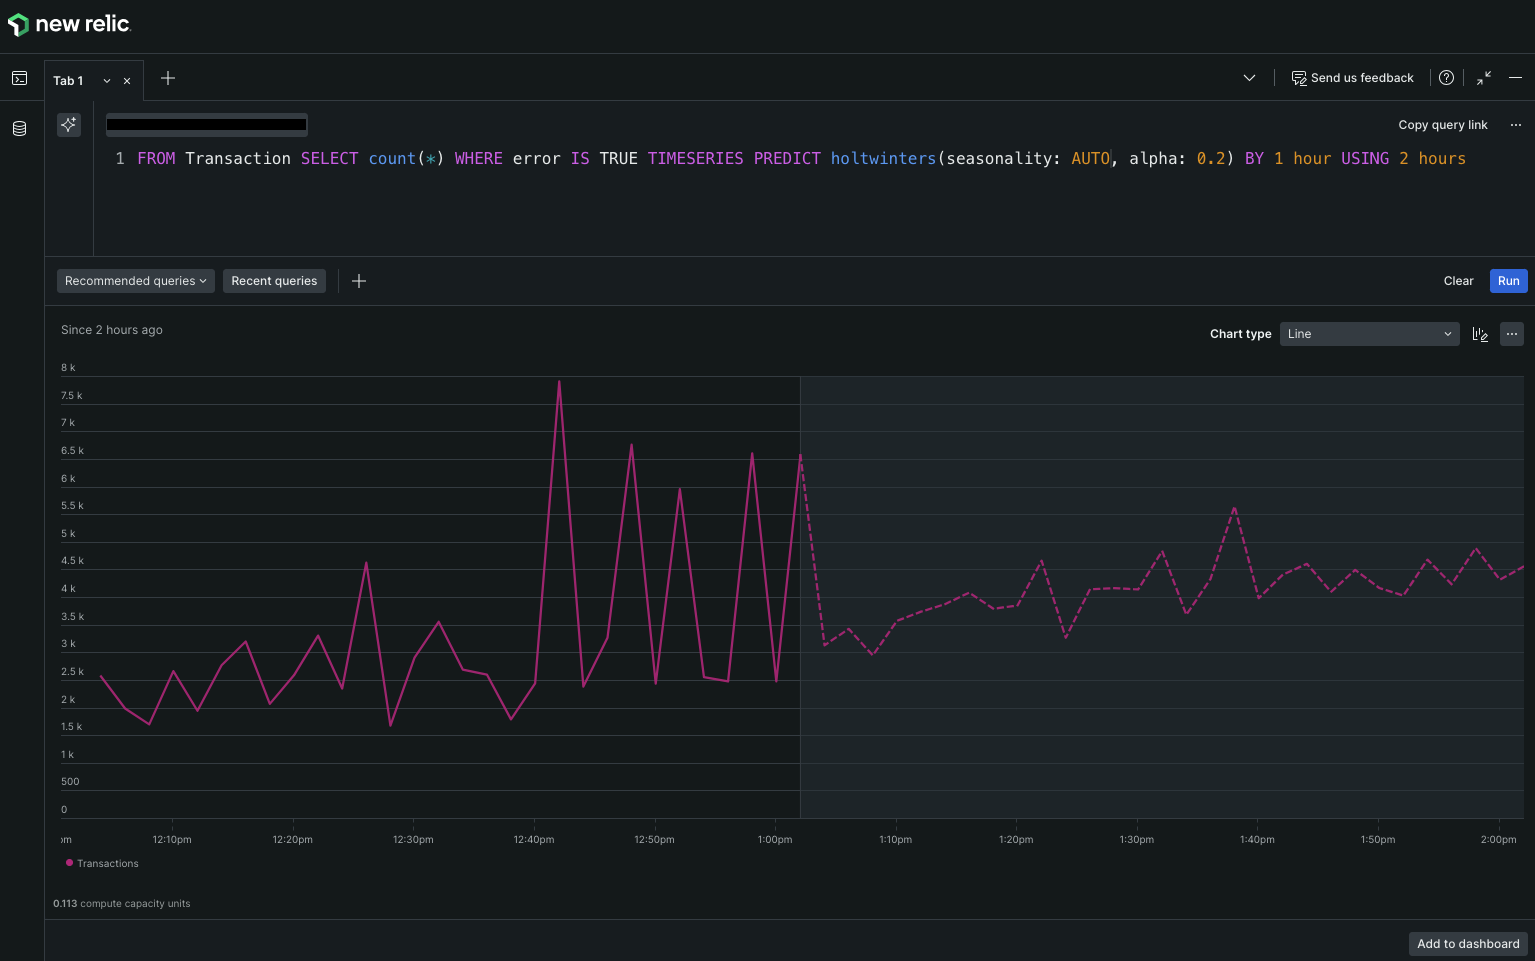Click the chart customization icon beside Line
1535x961 pixels.
[1480, 334]
